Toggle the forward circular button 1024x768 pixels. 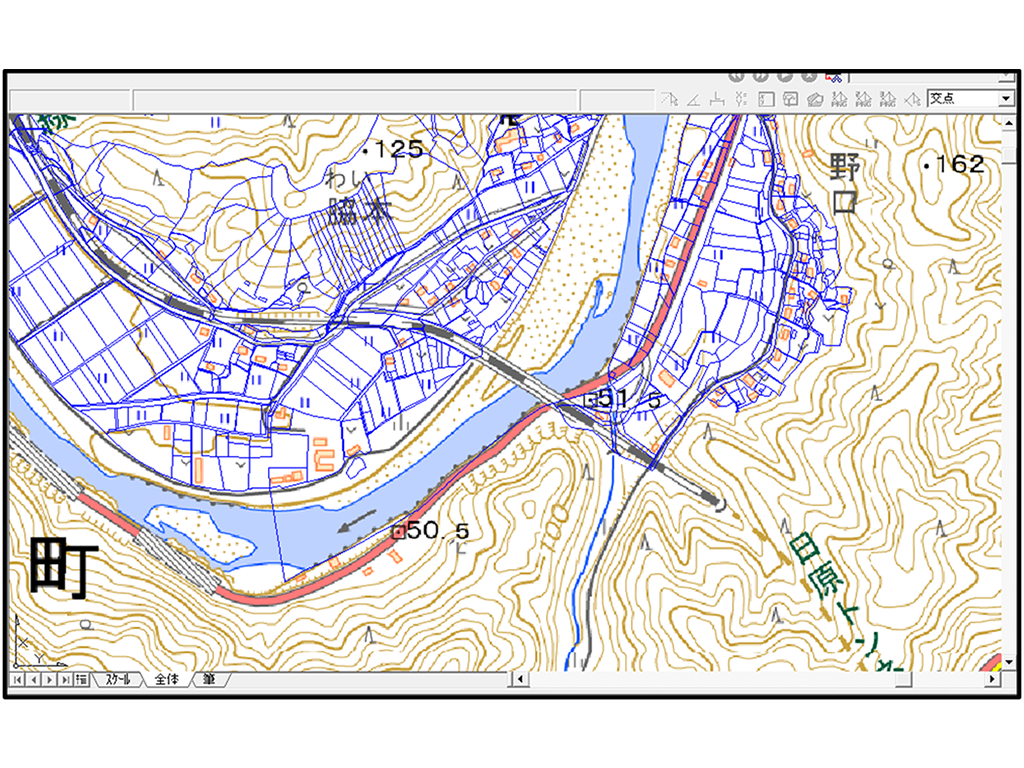[762, 76]
